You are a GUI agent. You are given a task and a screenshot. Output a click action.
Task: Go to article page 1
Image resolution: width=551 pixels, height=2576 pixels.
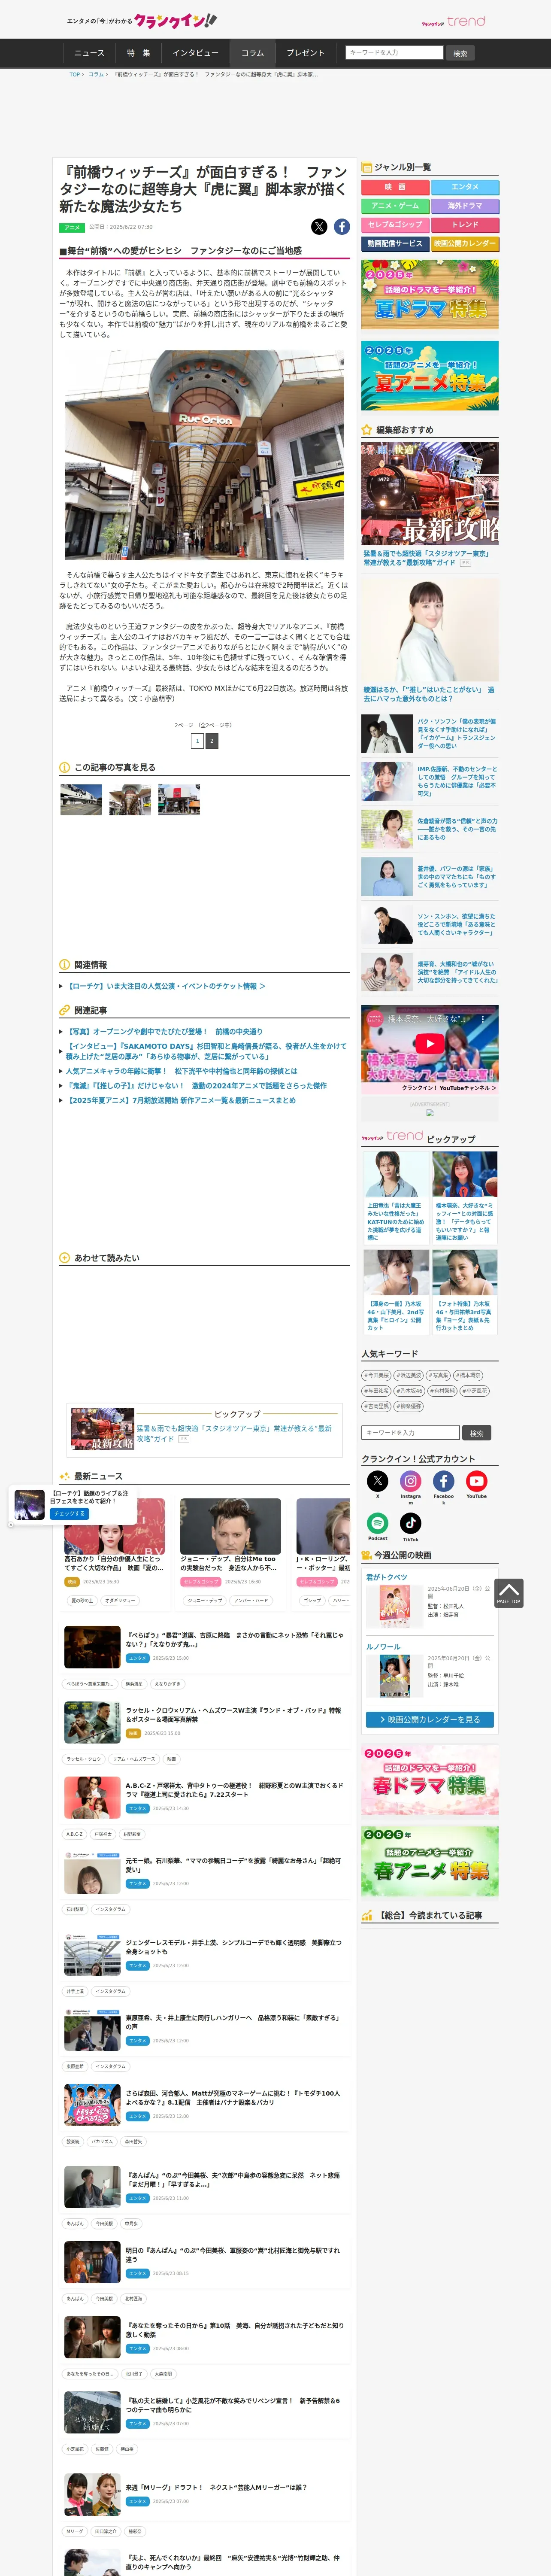197,741
